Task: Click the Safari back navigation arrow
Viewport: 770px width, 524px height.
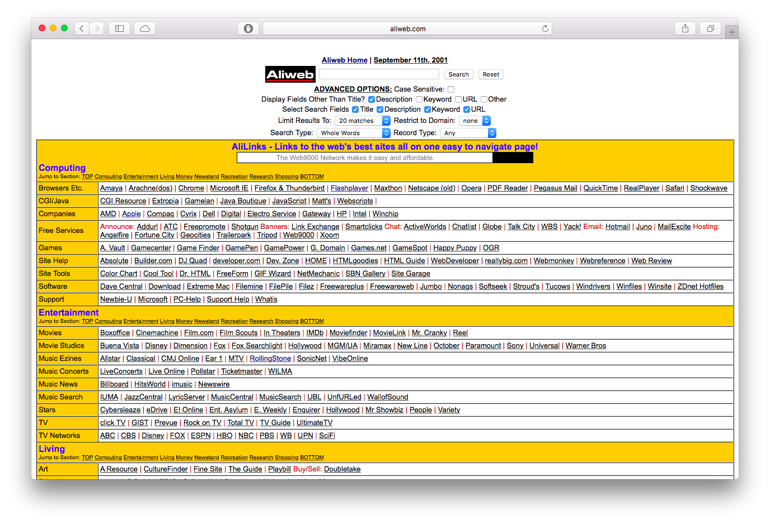Action: 82,29
